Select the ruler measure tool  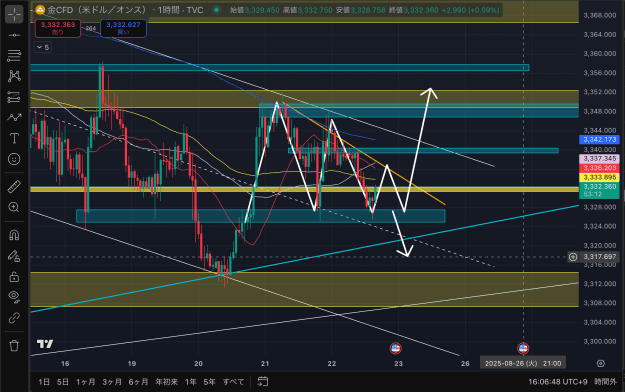14,187
